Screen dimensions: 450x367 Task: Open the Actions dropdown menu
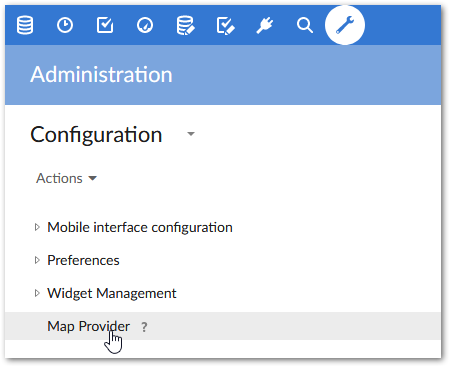point(66,178)
